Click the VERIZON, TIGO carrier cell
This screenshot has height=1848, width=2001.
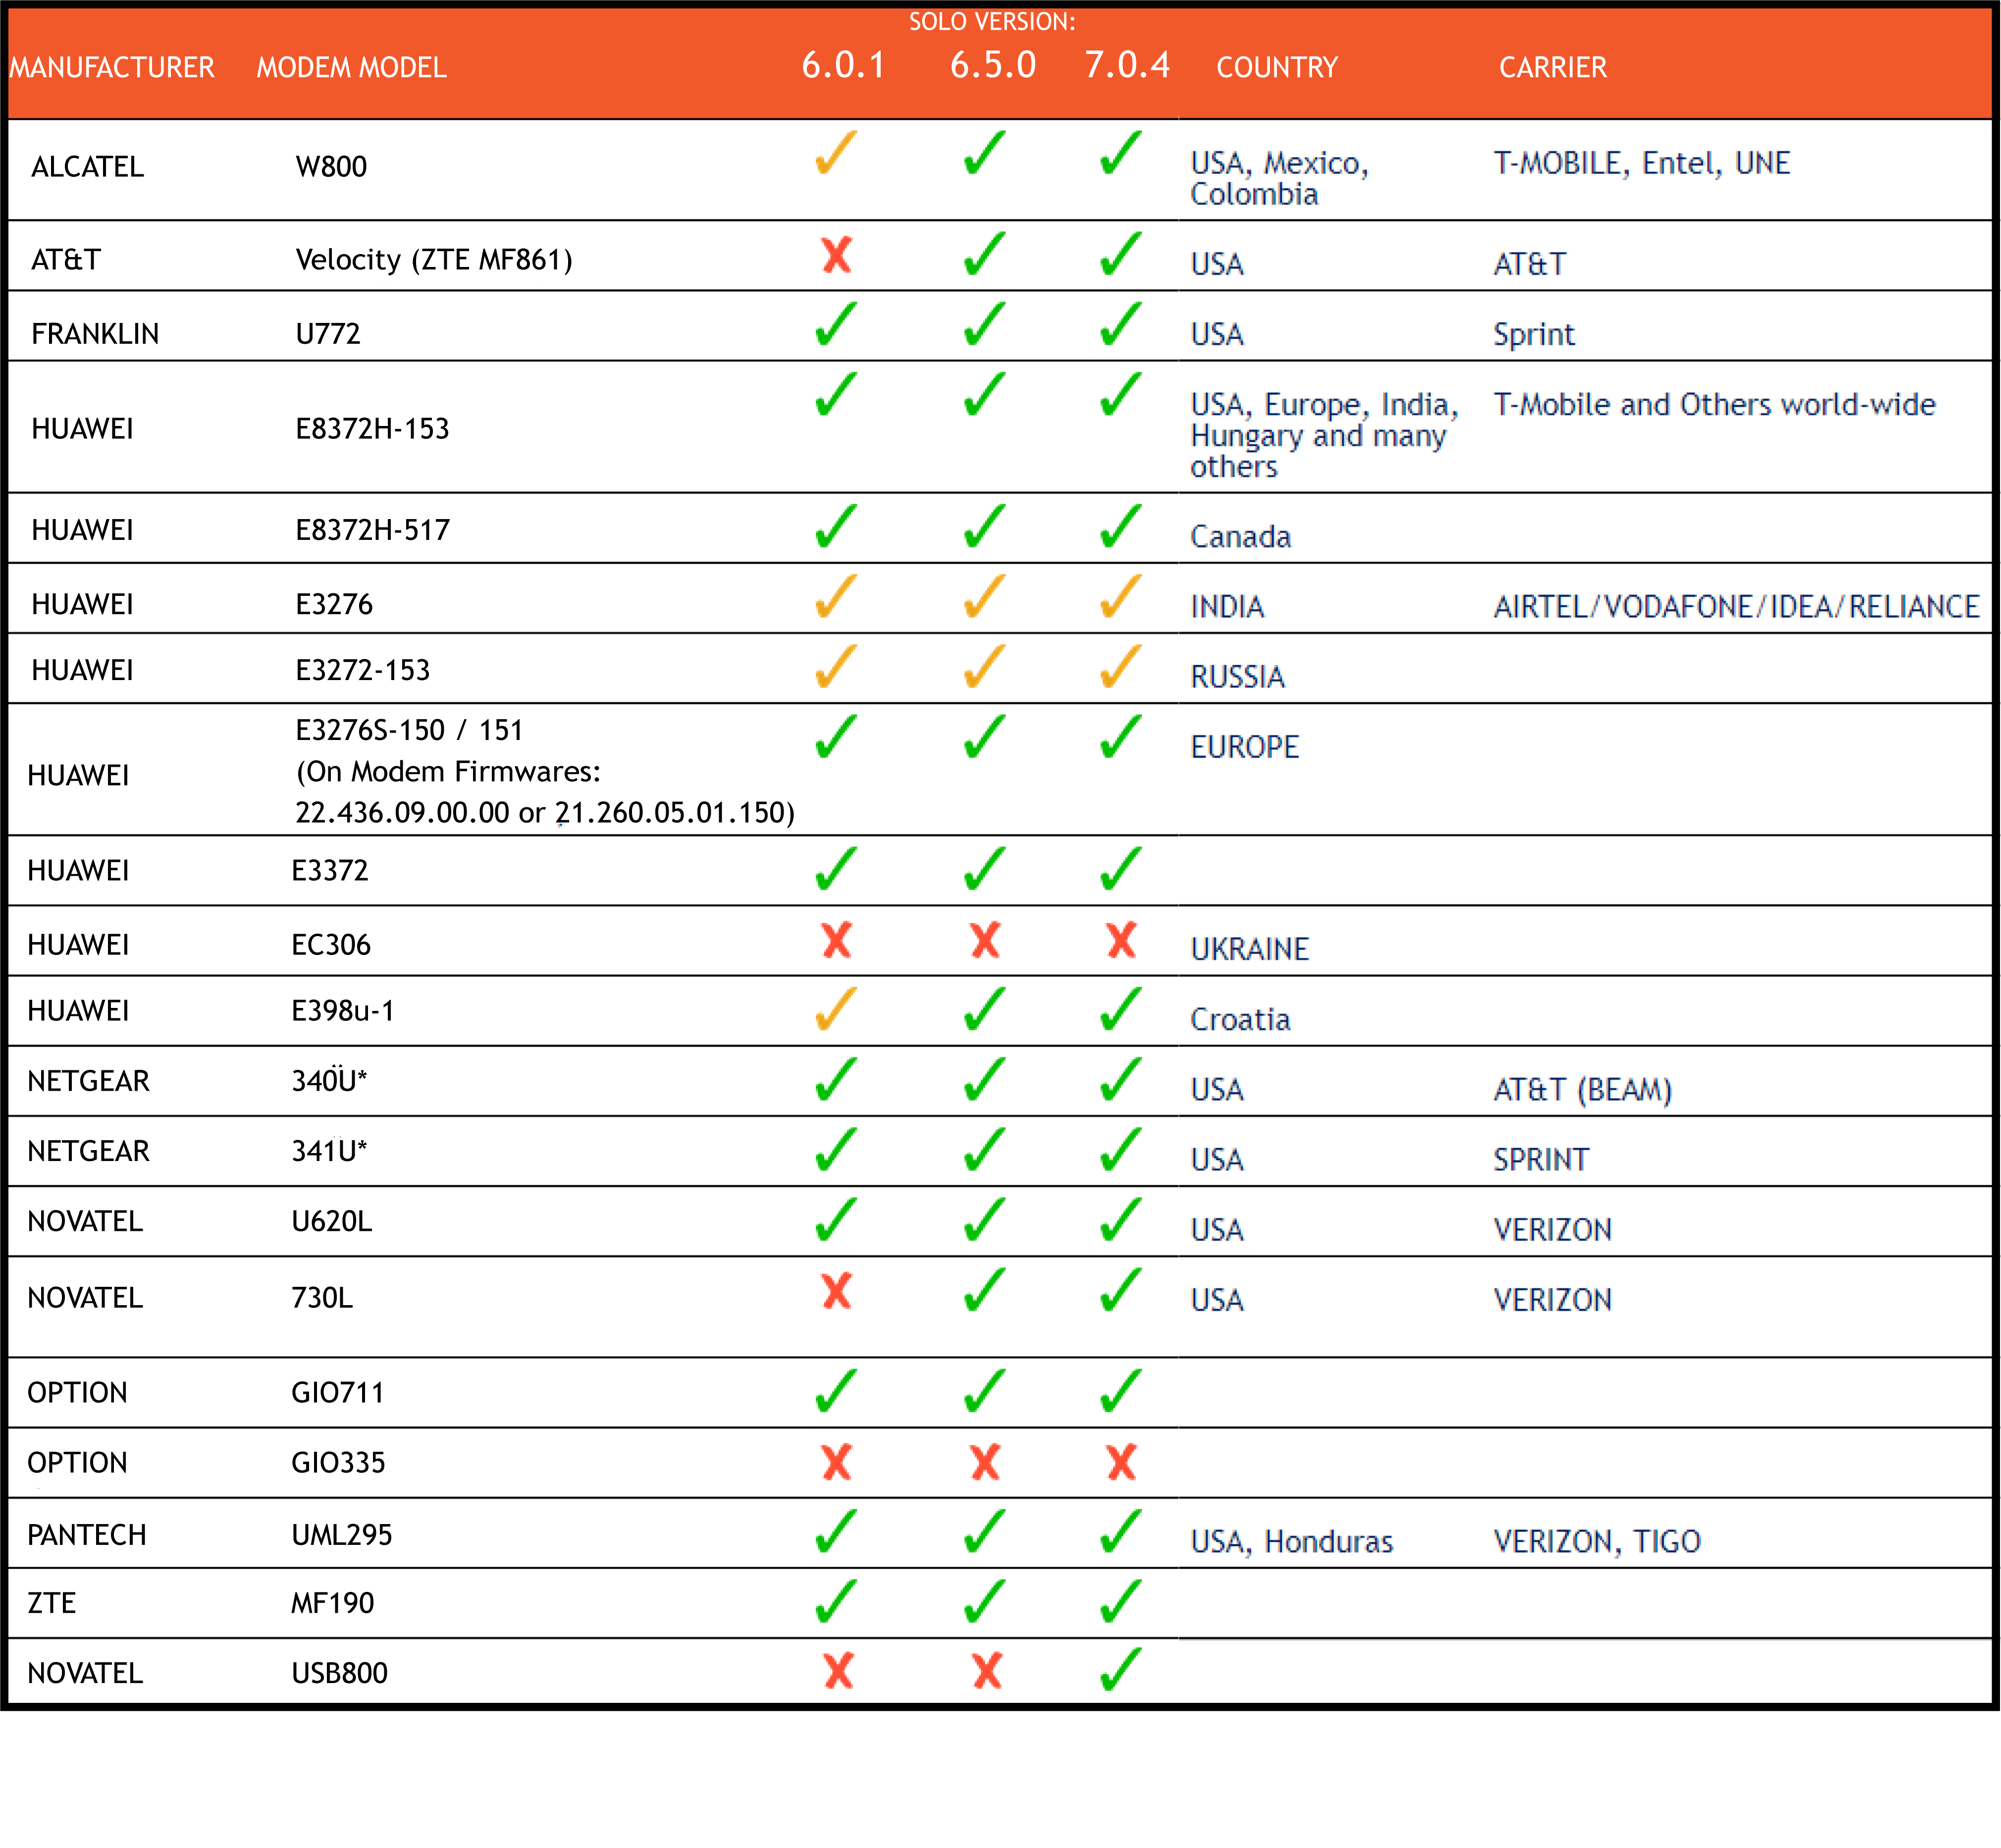pyautogui.click(x=1597, y=1542)
